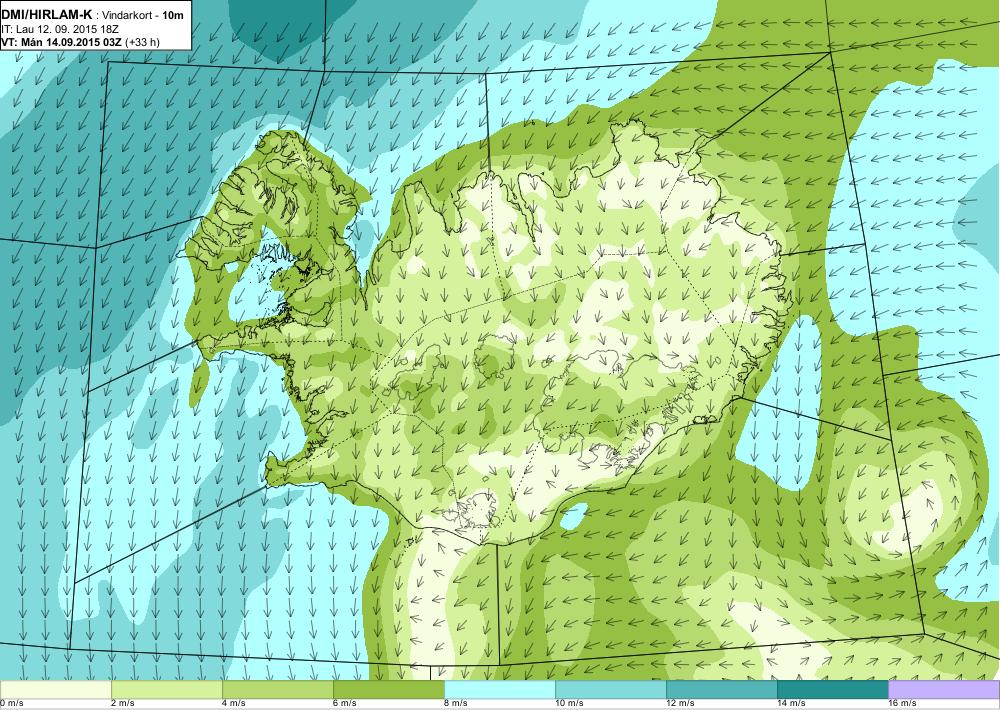1000x710 pixels.
Task: Click the "16 m/s" legend label
Action: point(902,704)
